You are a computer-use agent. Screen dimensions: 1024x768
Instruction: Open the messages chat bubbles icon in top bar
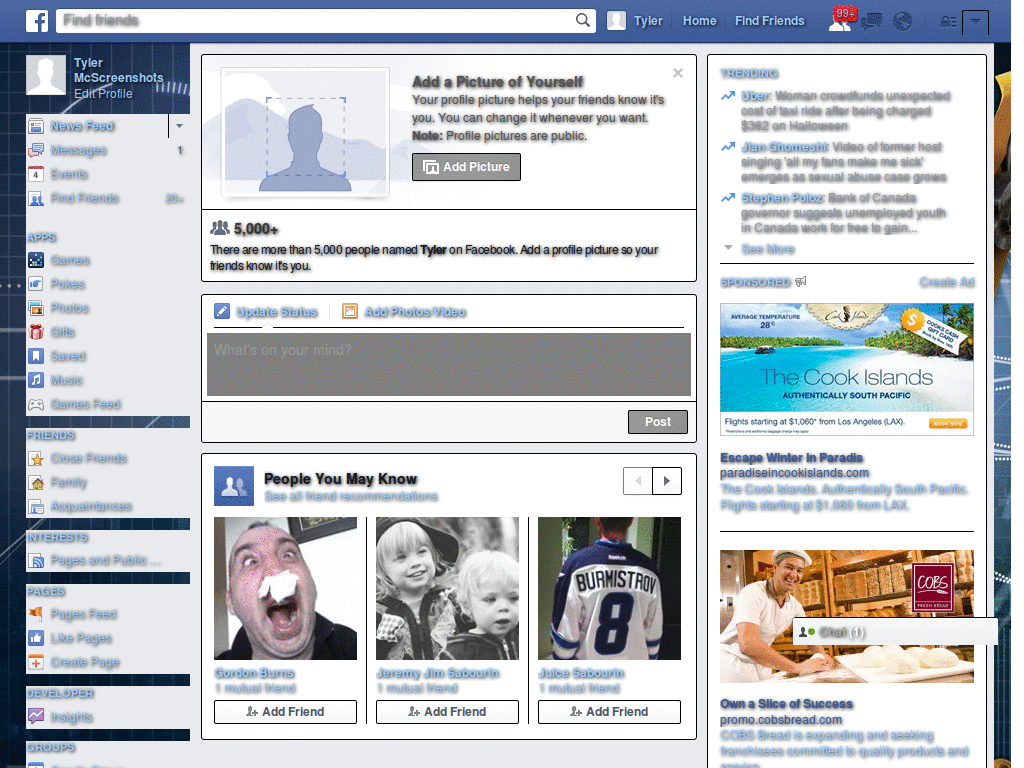pyautogui.click(x=871, y=22)
